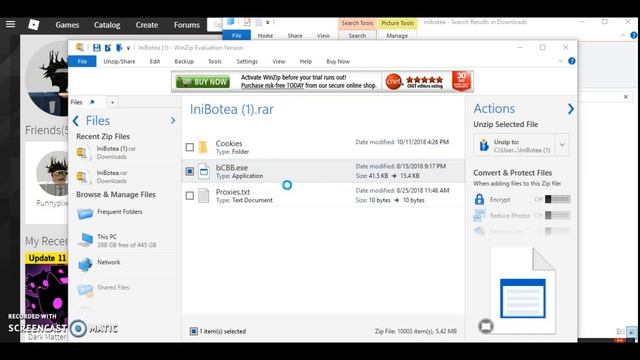Click the Encrypt lock icon

click(x=479, y=199)
